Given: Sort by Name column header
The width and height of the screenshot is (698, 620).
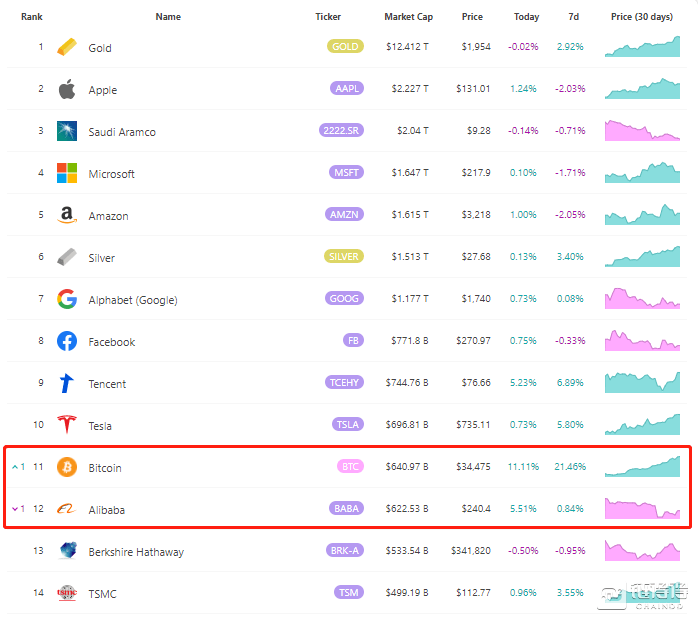Looking at the screenshot, I should (168, 17).
